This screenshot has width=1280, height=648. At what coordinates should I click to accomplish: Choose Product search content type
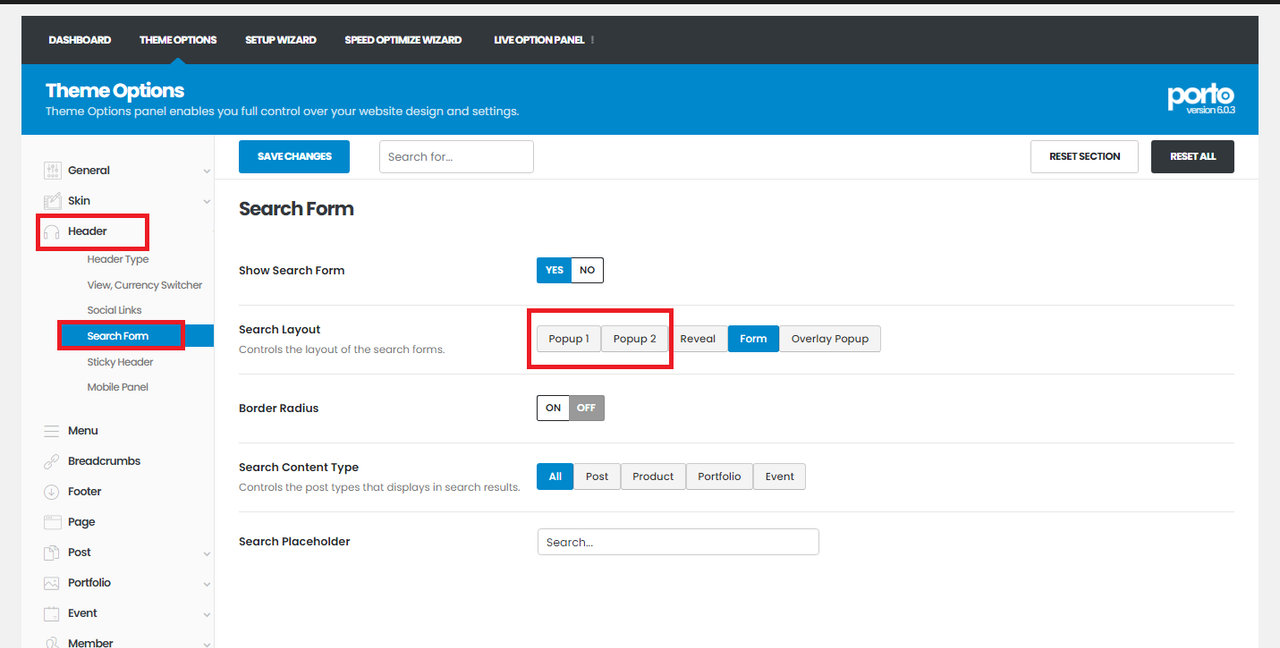(653, 477)
